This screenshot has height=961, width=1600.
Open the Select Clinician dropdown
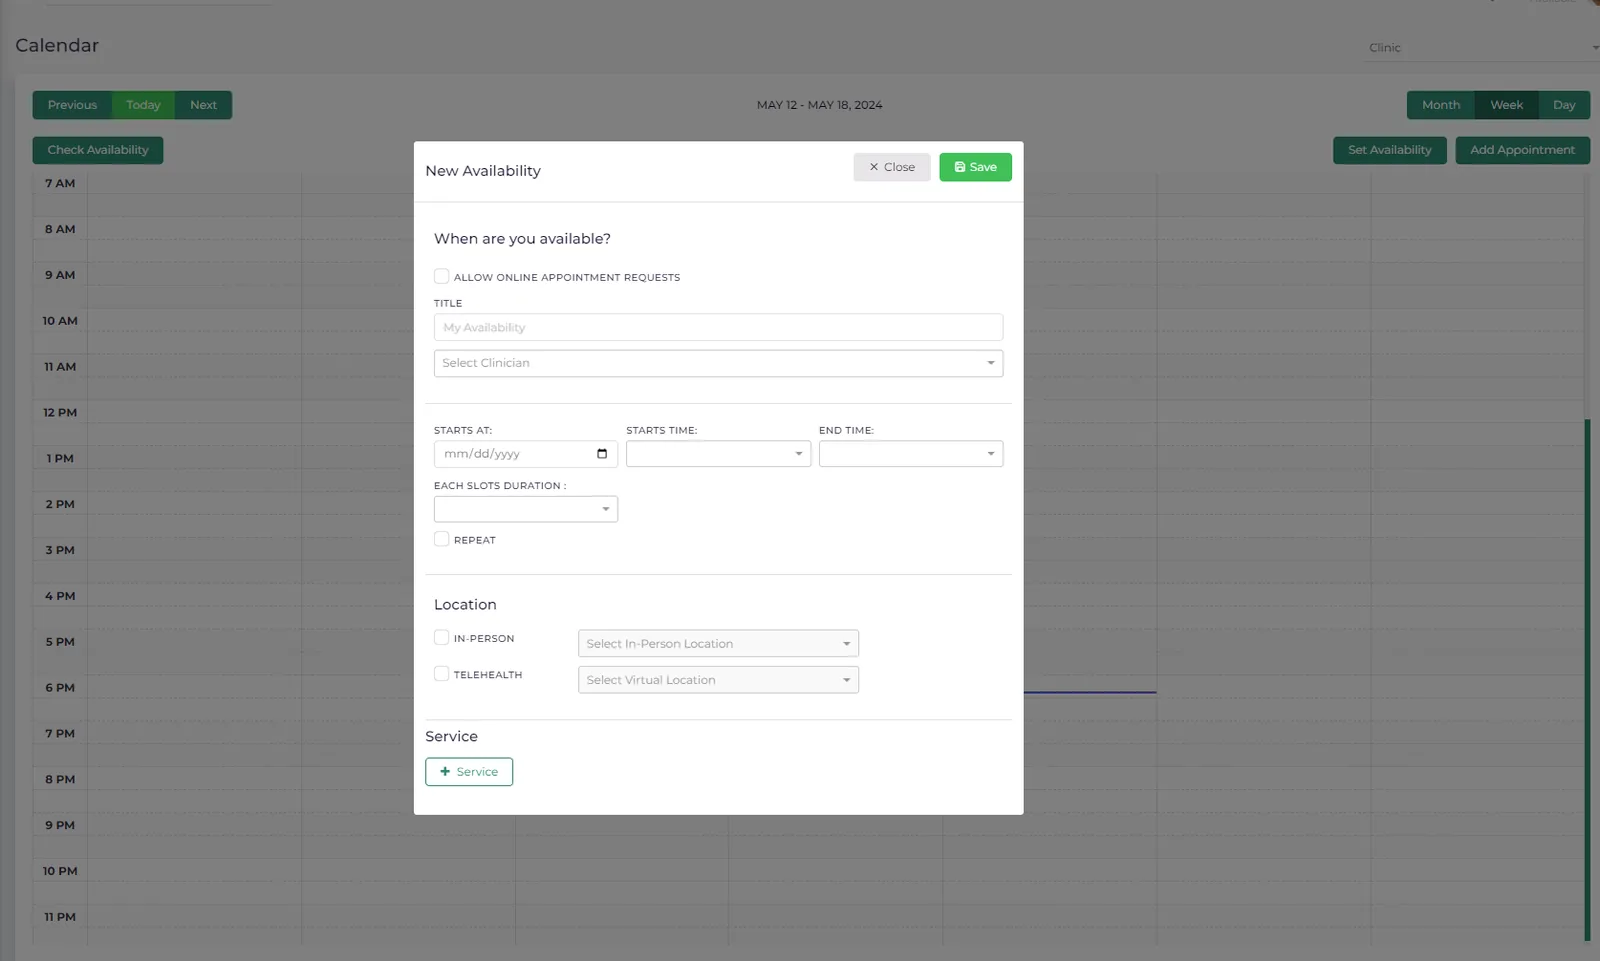pyautogui.click(x=718, y=363)
